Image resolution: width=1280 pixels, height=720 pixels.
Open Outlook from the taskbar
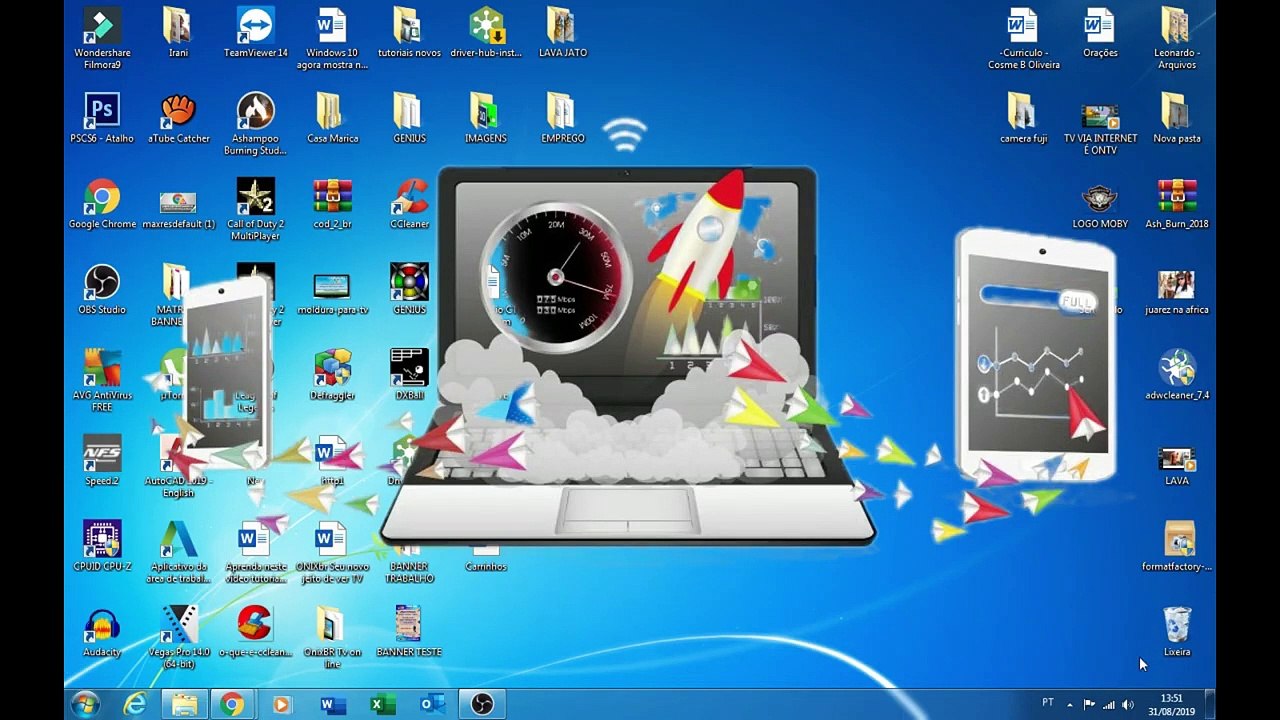[x=432, y=705]
